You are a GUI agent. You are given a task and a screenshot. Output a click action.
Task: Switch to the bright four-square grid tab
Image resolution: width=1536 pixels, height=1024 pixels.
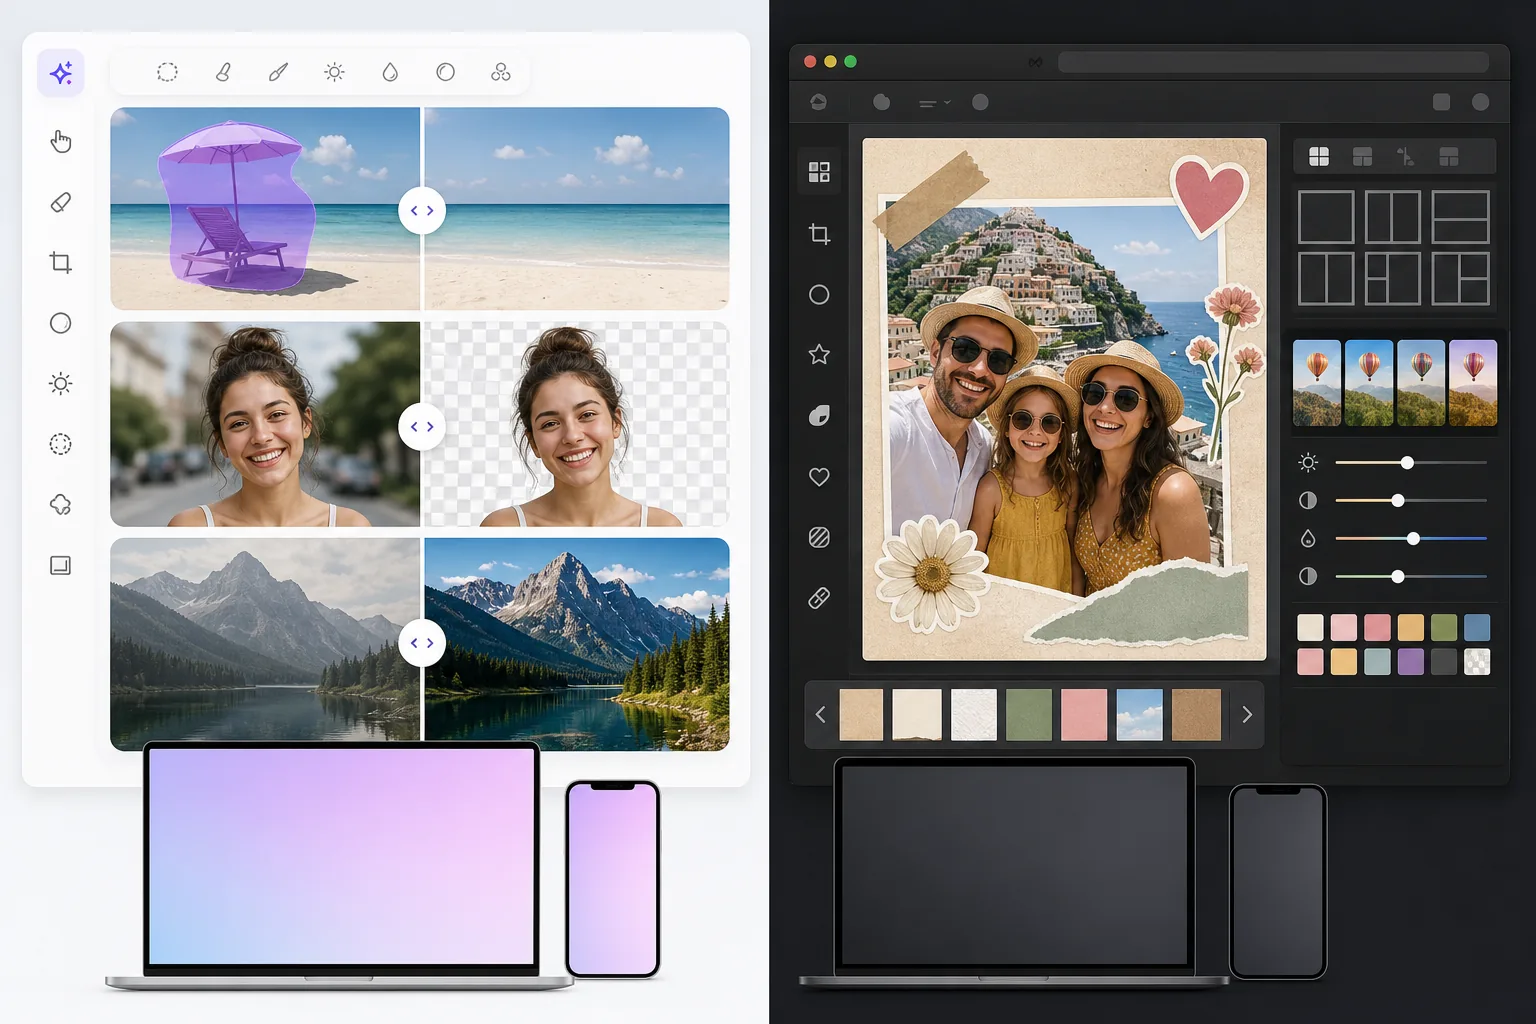(1319, 156)
